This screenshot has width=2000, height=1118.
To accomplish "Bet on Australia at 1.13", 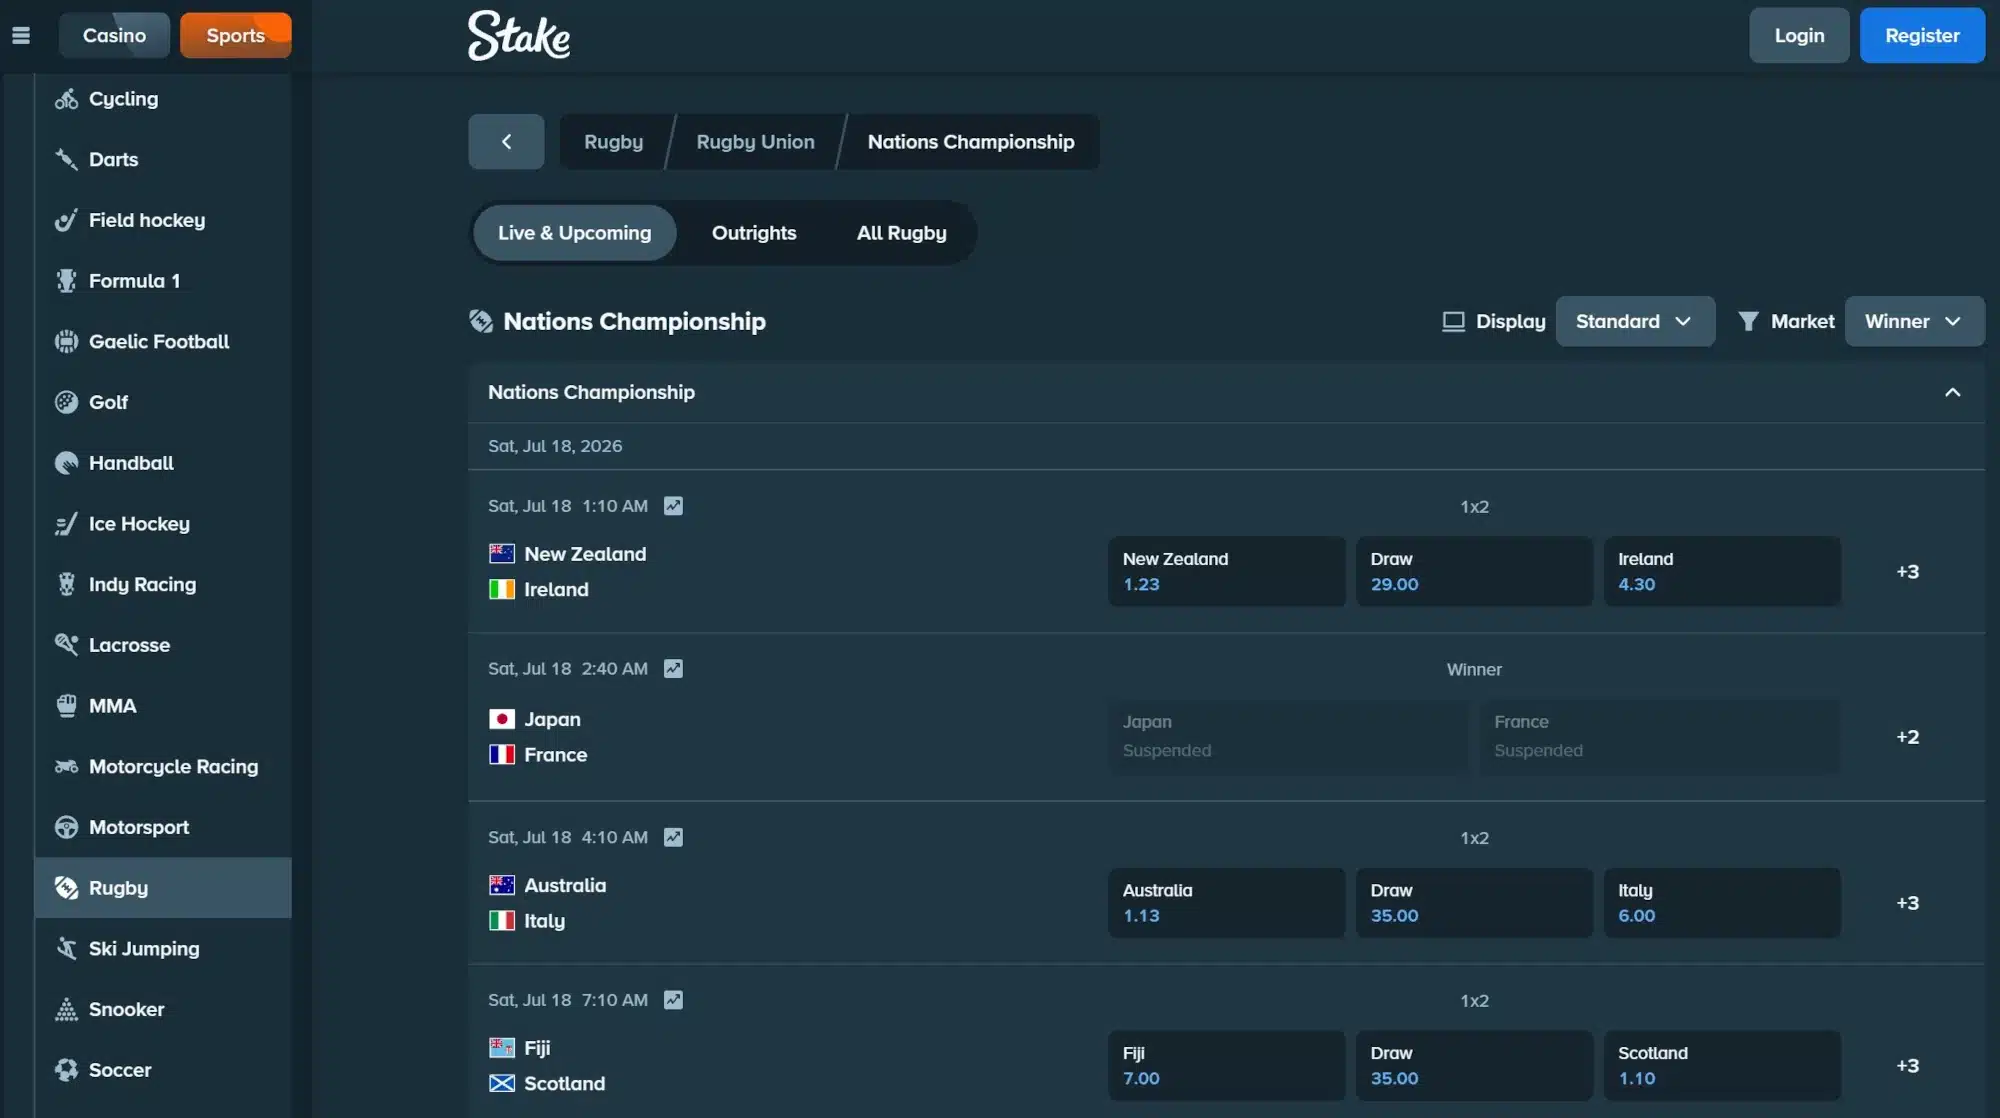I will point(1226,903).
